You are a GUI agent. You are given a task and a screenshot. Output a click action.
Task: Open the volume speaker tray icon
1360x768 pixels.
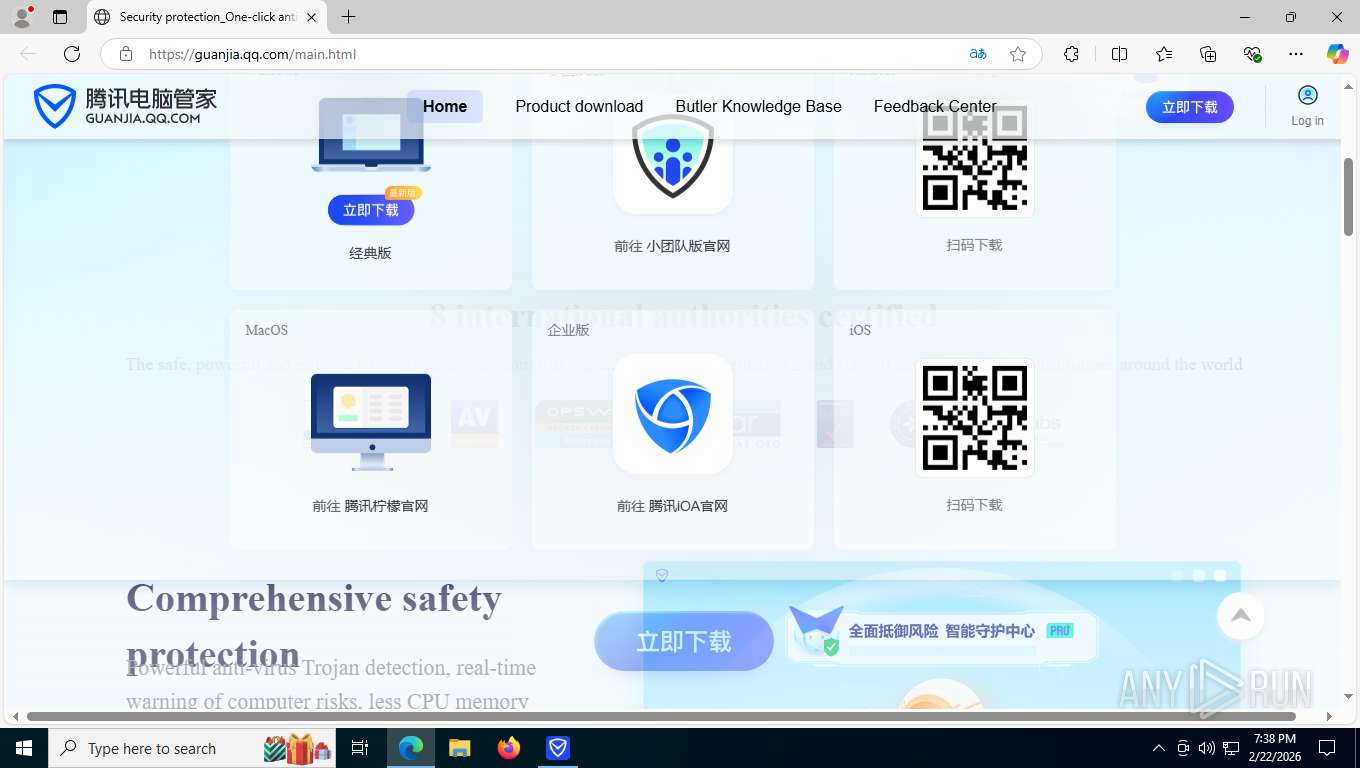click(x=1207, y=748)
